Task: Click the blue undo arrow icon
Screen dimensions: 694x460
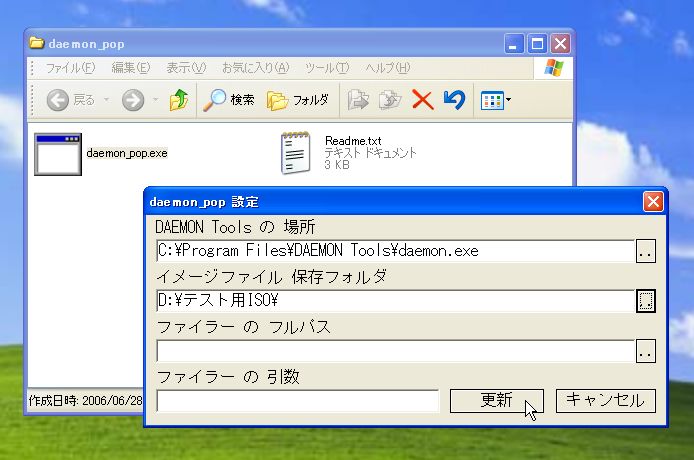Action: tap(455, 100)
